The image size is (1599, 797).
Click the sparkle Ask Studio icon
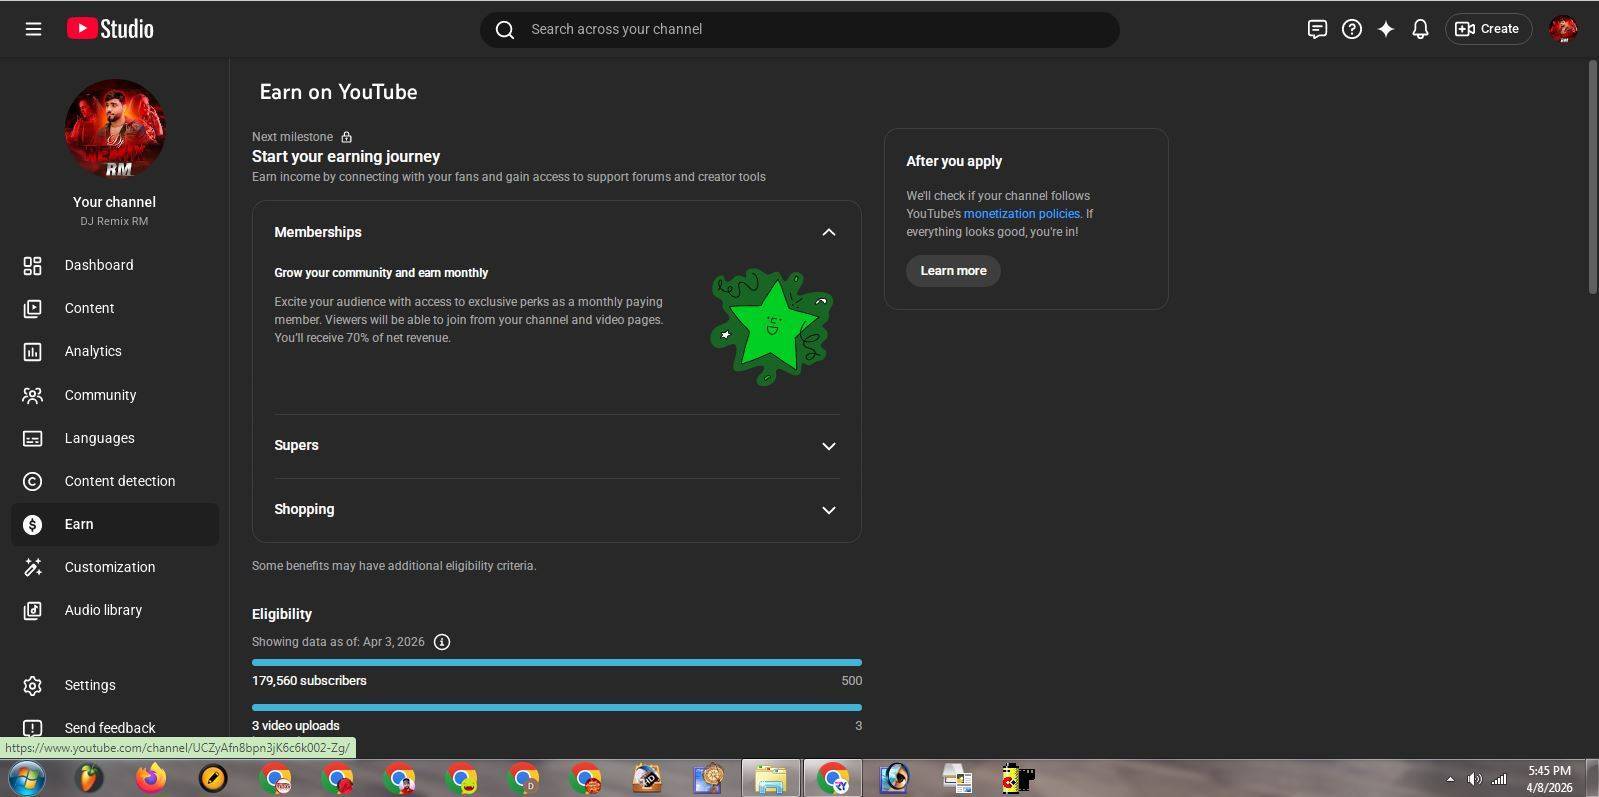pos(1386,29)
